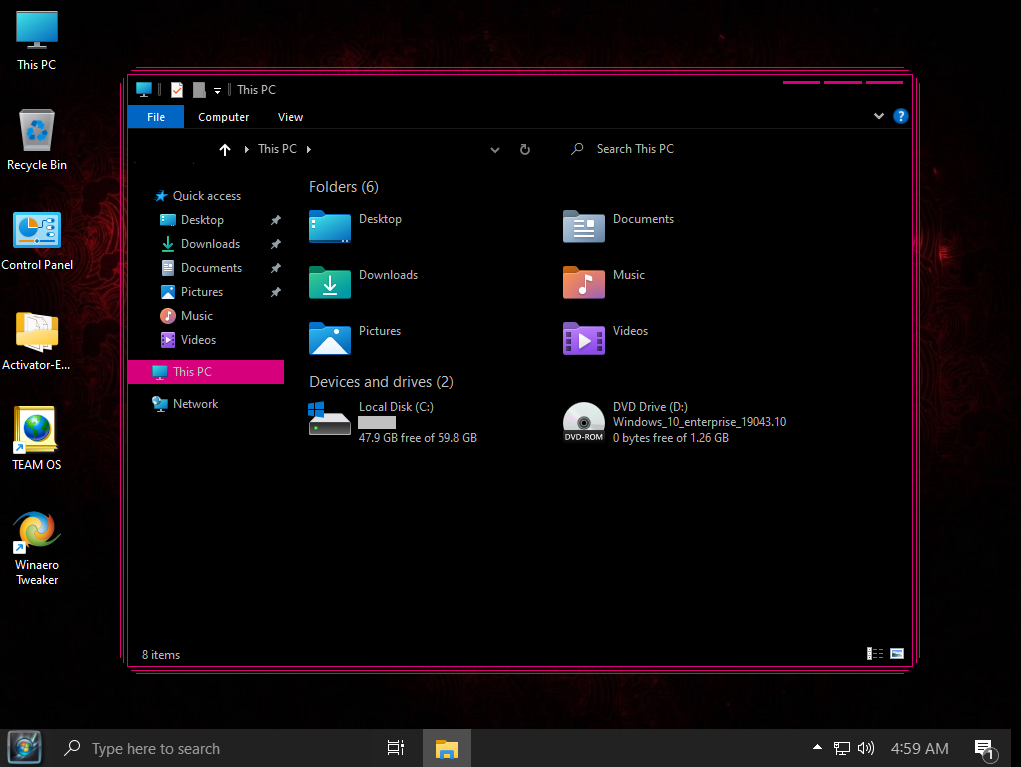Screen dimensions: 1021x767
Task: Select the DVD Drive (D:) icon
Action: (583, 422)
